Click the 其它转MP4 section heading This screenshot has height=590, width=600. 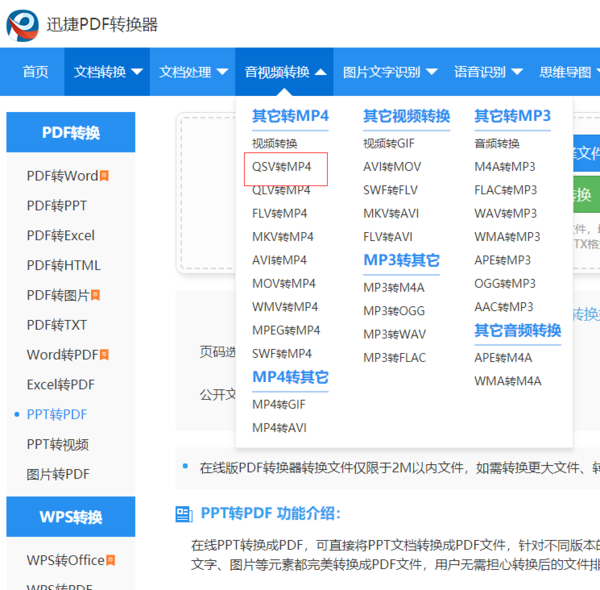click(290, 116)
